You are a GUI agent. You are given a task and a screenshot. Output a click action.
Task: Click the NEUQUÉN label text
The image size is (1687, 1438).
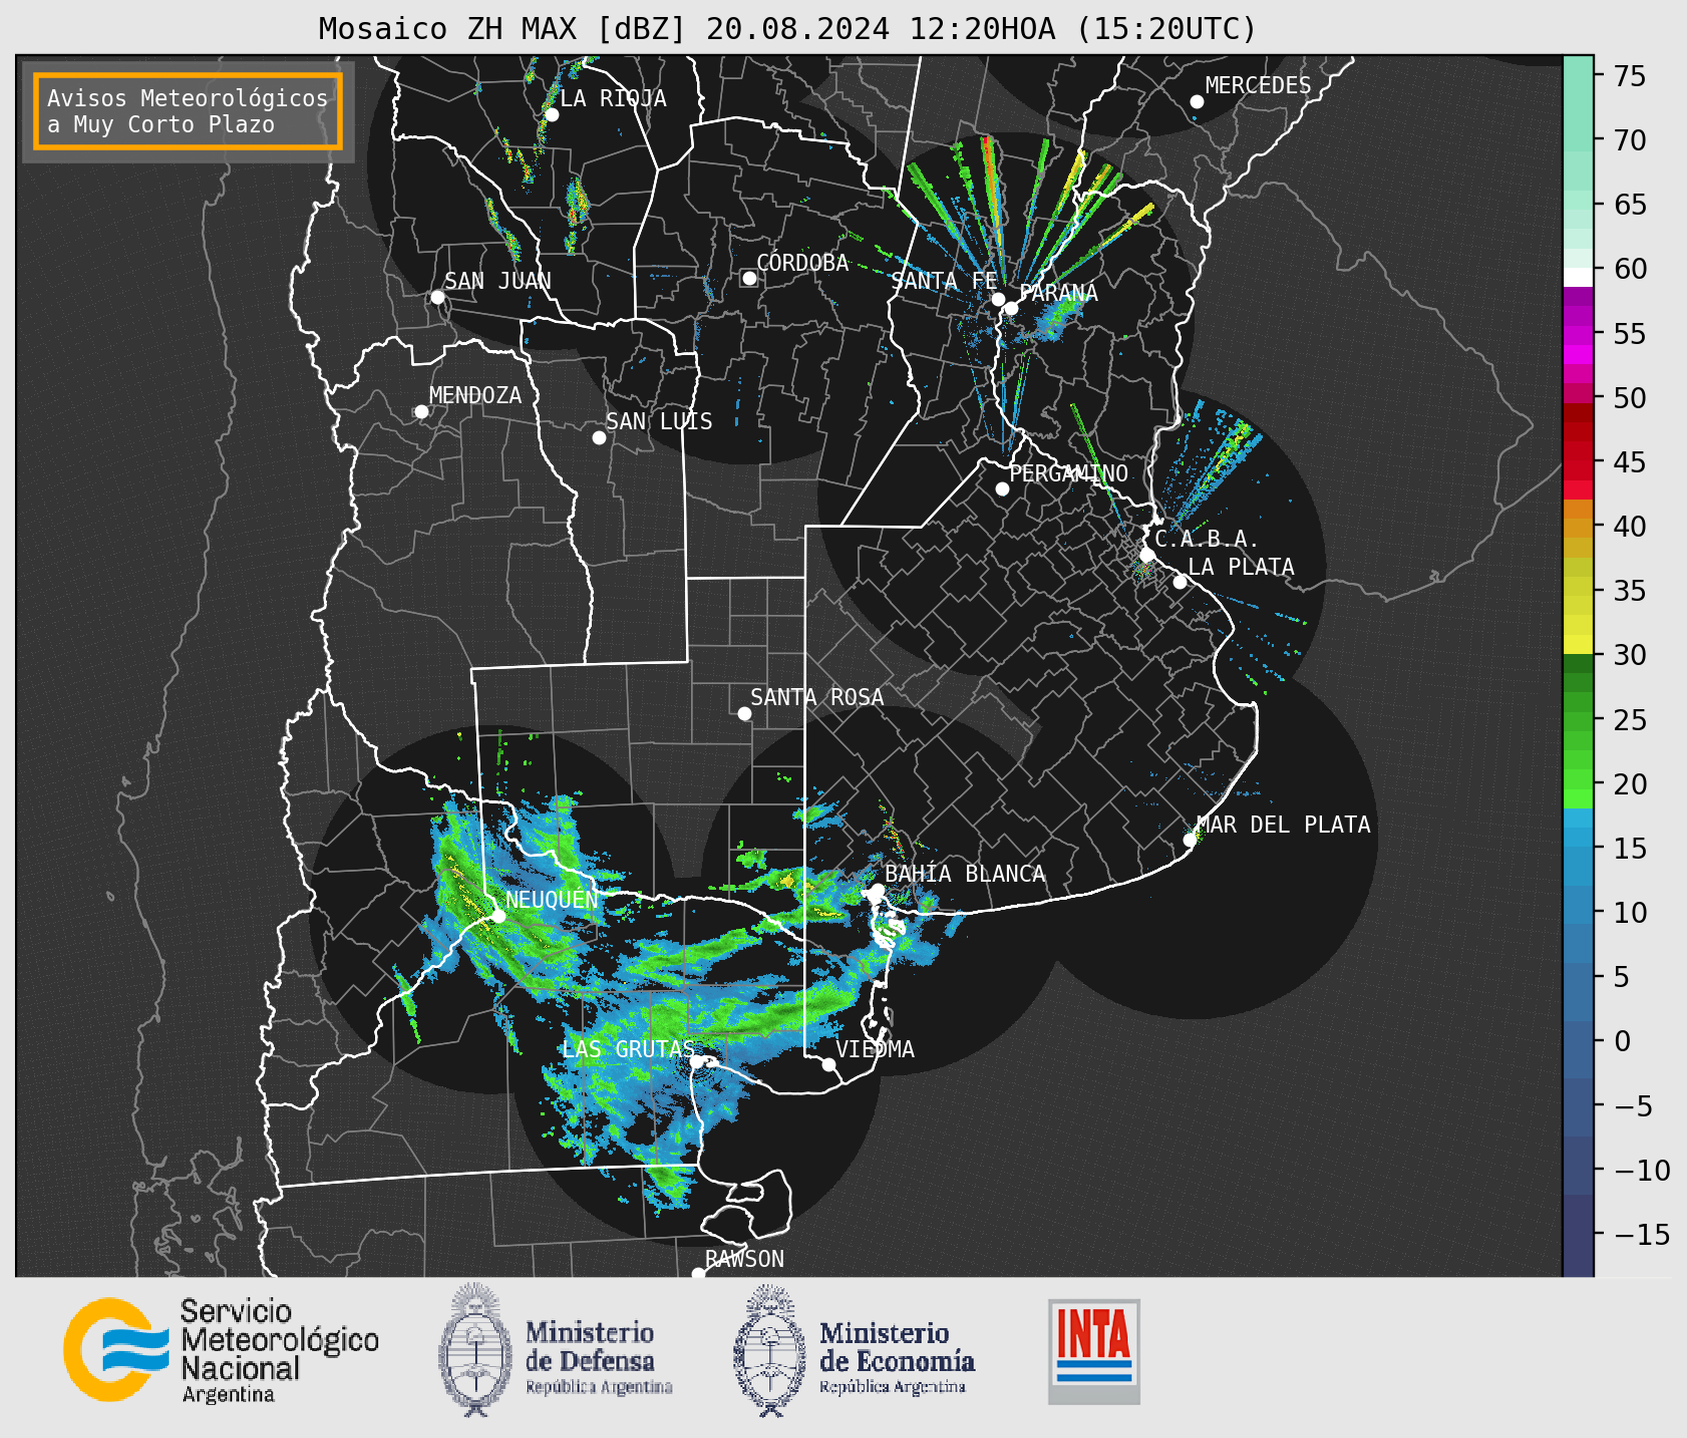552,899
